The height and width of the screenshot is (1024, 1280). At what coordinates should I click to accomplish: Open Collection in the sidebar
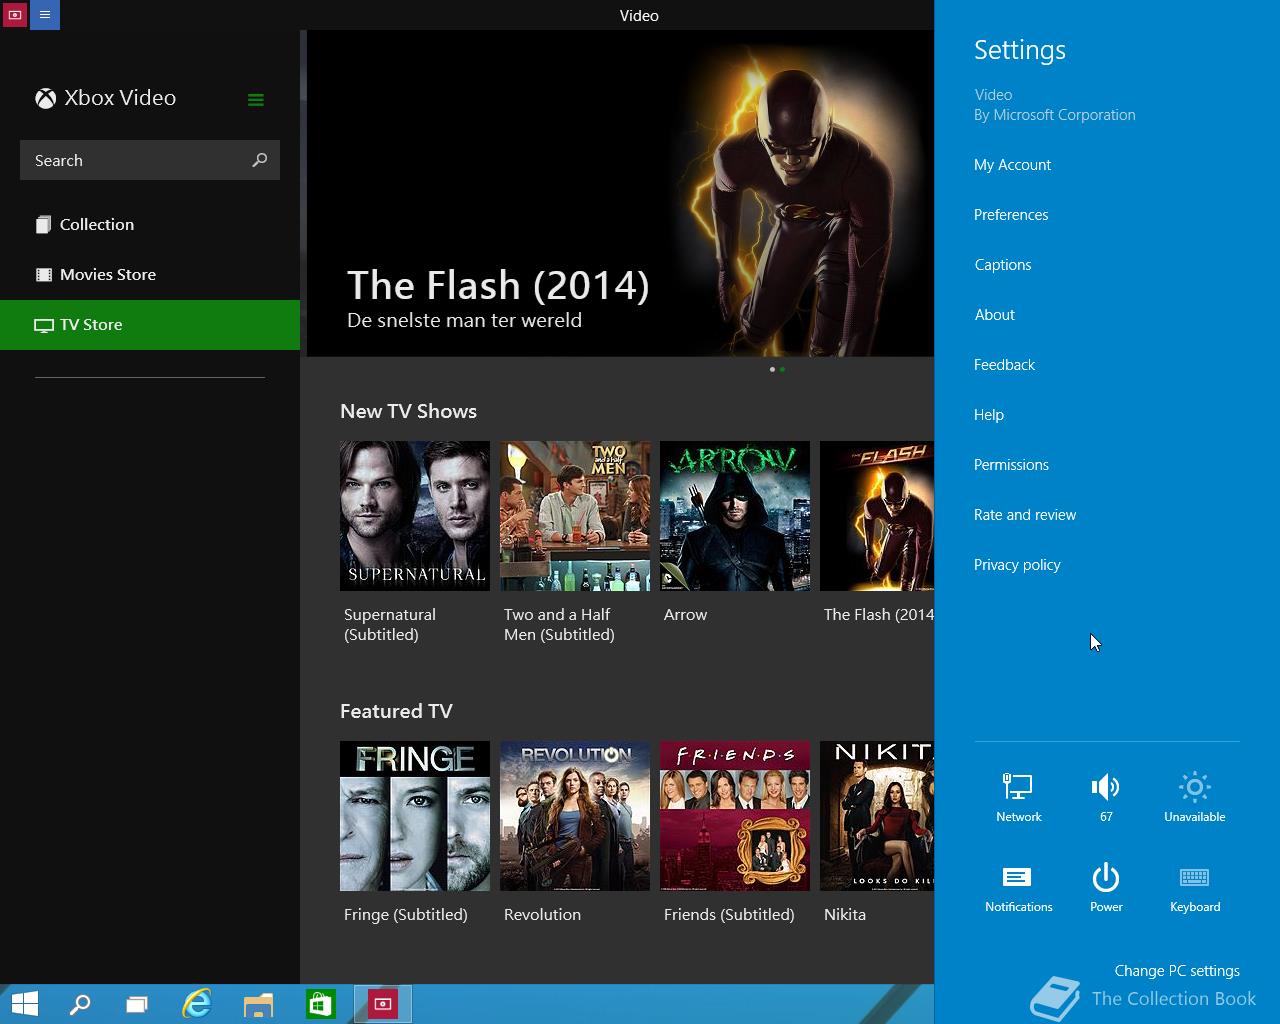point(150,224)
